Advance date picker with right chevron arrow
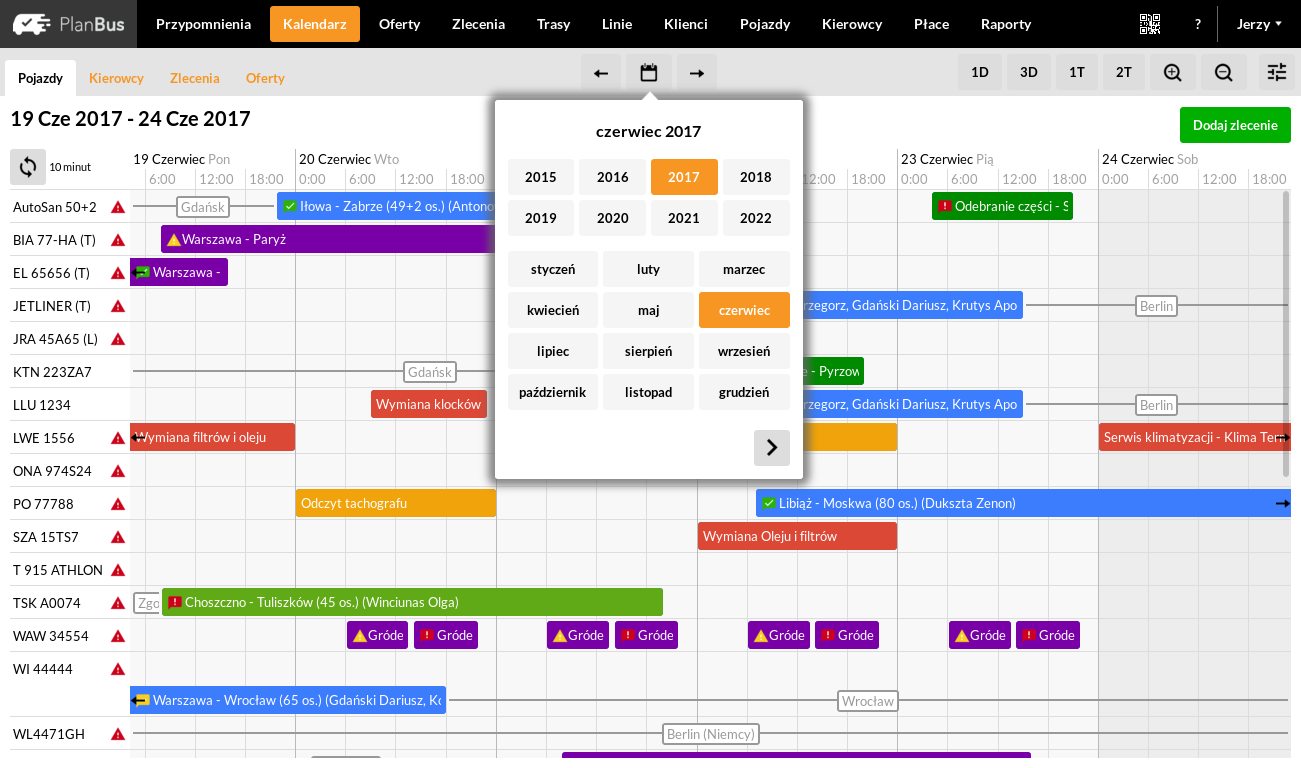Viewport: 1301px width, 768px height. (x=771, y=448)
